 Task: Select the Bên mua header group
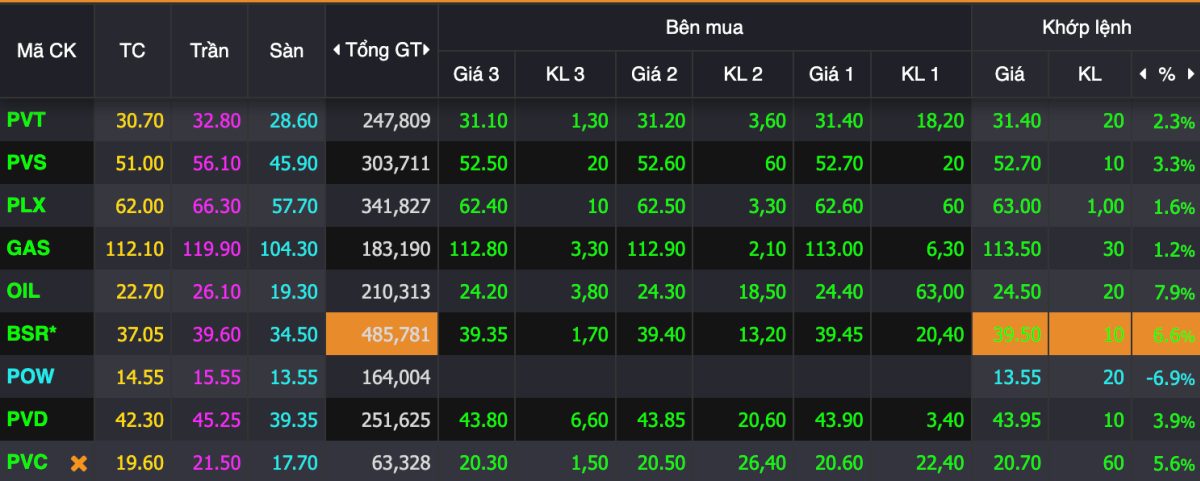704,27
